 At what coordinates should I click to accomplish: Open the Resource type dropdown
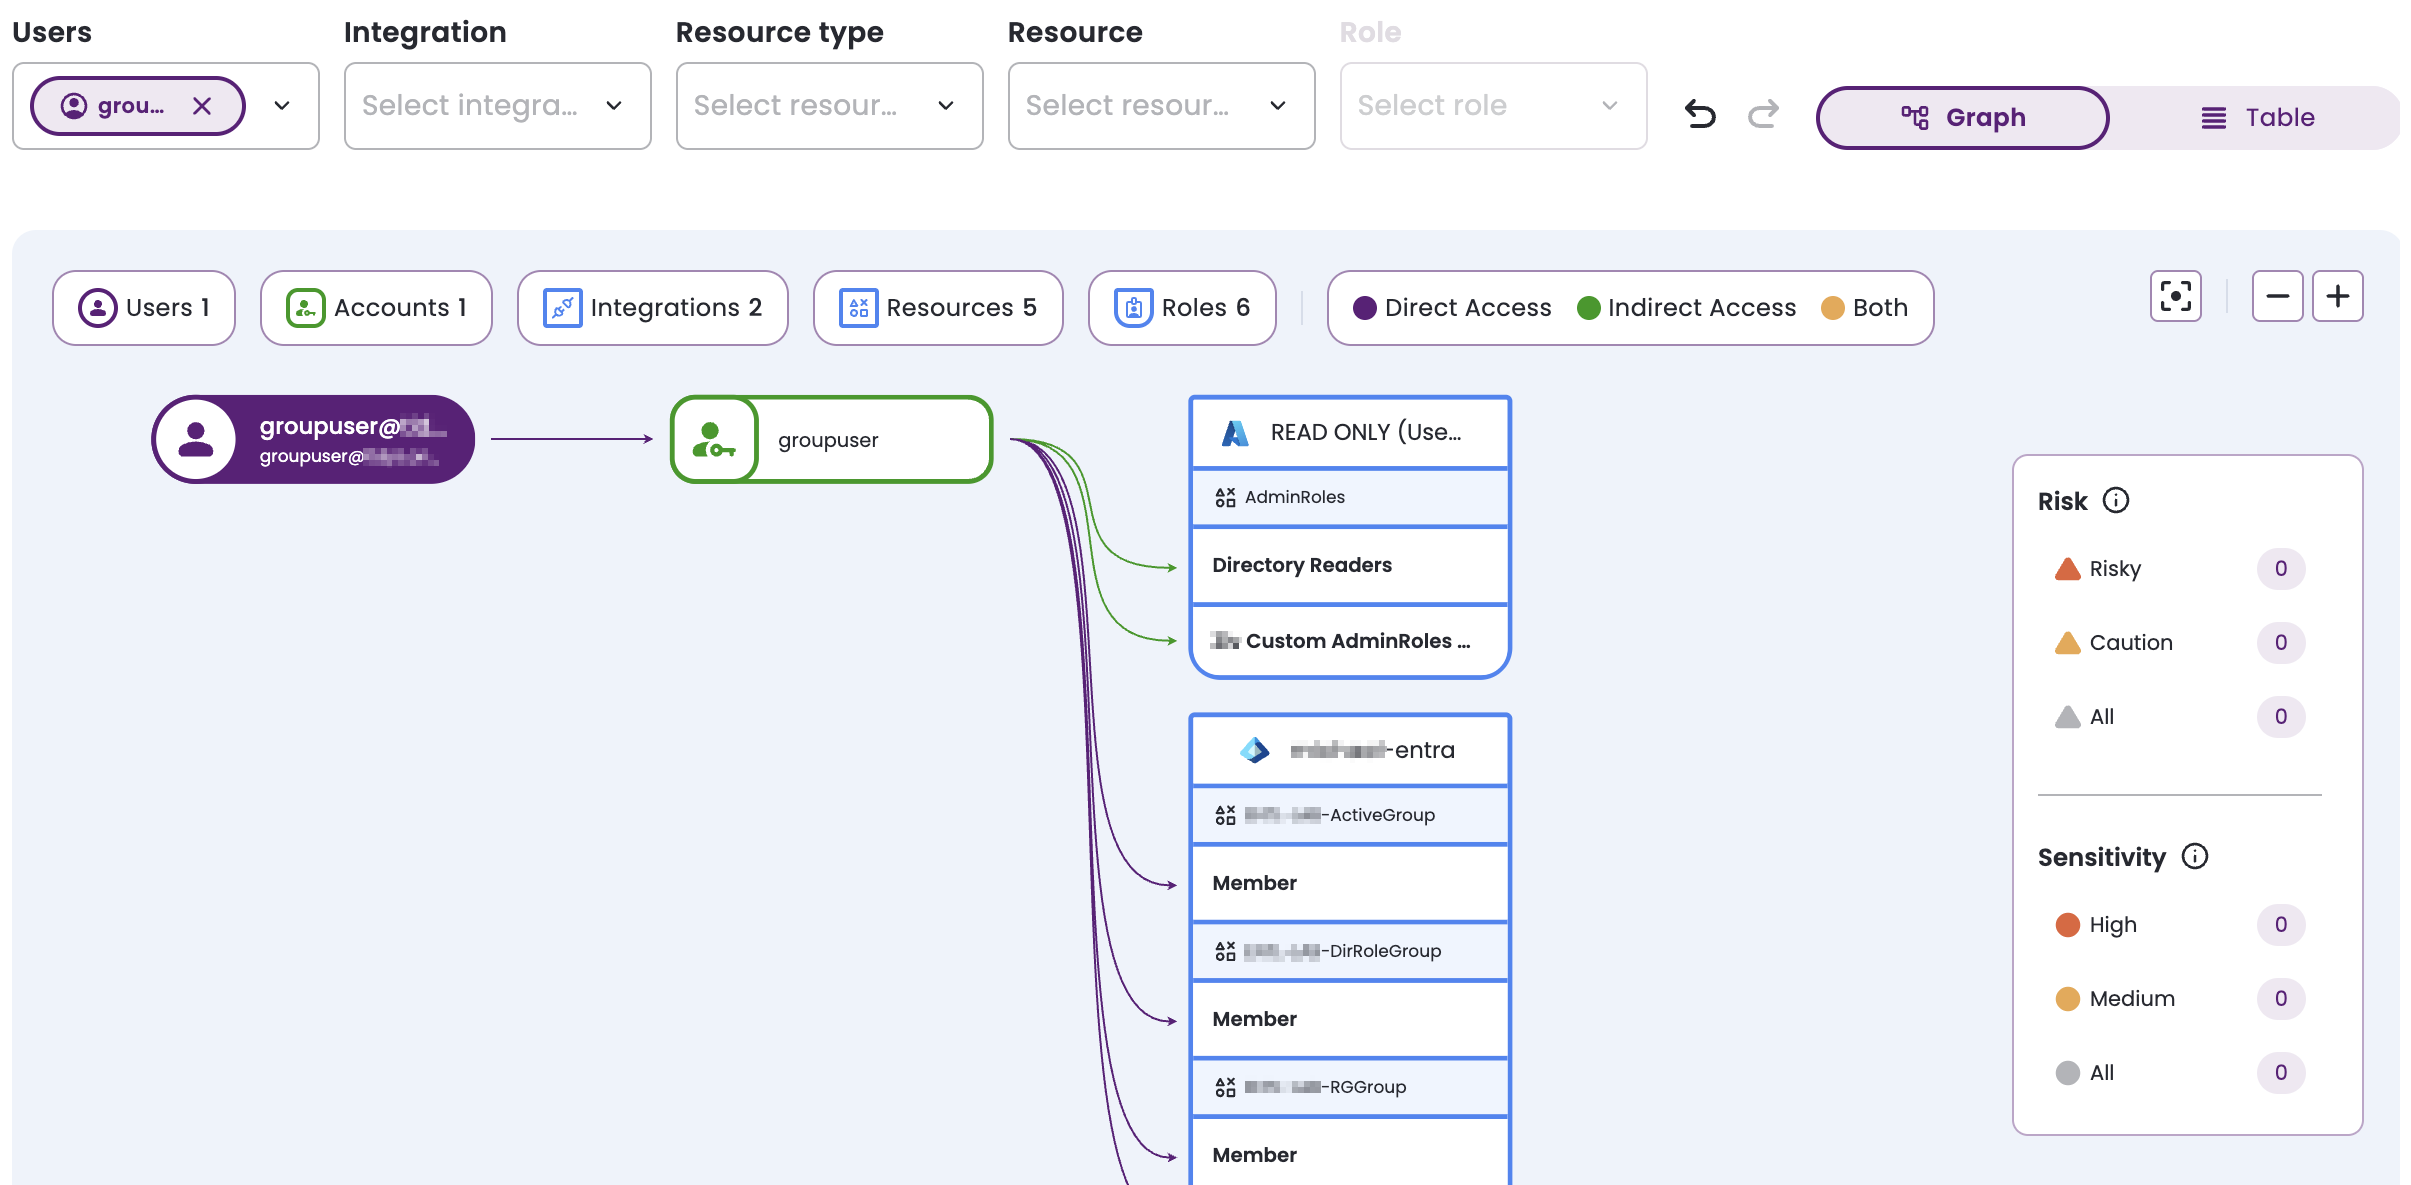[x=829, y=106]
